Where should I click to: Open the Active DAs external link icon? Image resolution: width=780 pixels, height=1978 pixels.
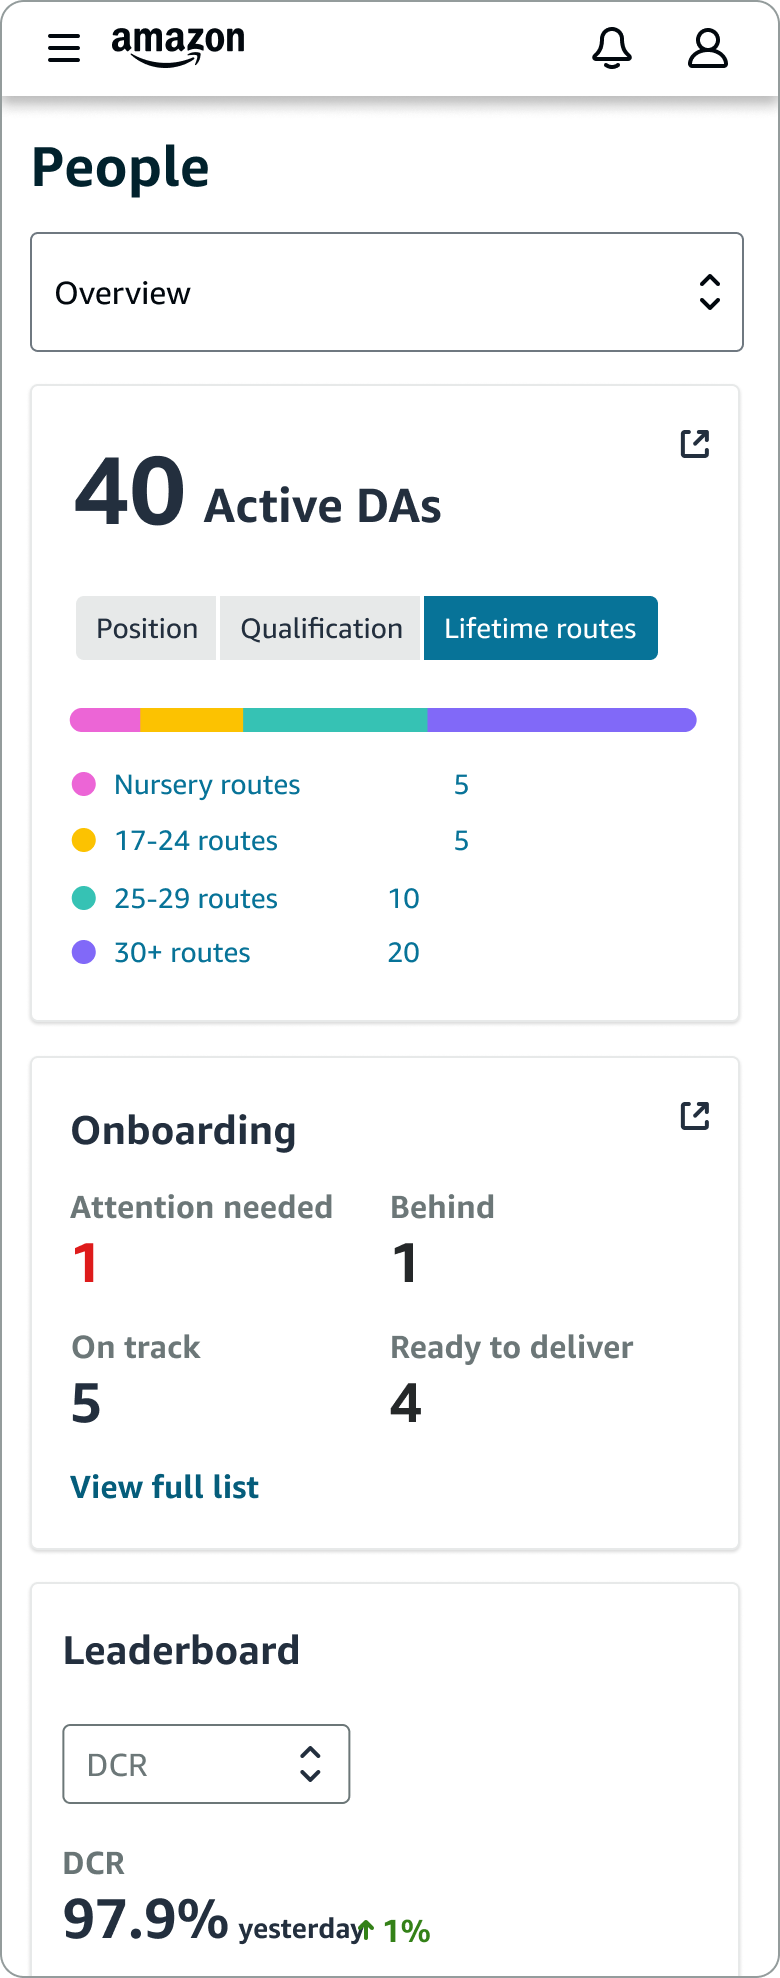point(694,442)
